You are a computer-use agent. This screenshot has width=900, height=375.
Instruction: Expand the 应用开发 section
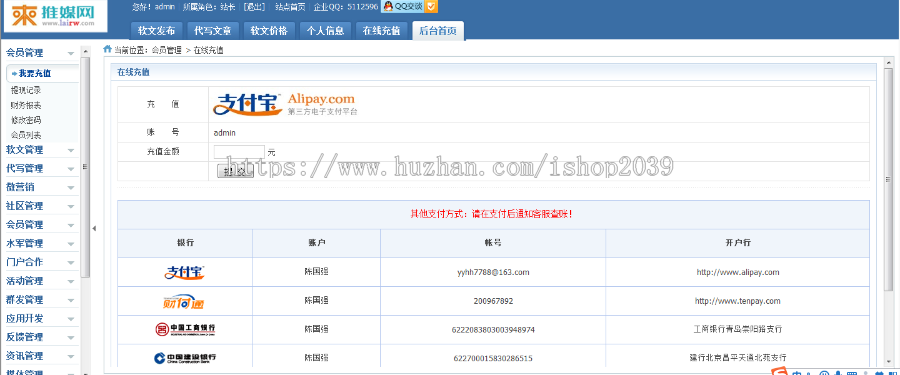[40, 318]
